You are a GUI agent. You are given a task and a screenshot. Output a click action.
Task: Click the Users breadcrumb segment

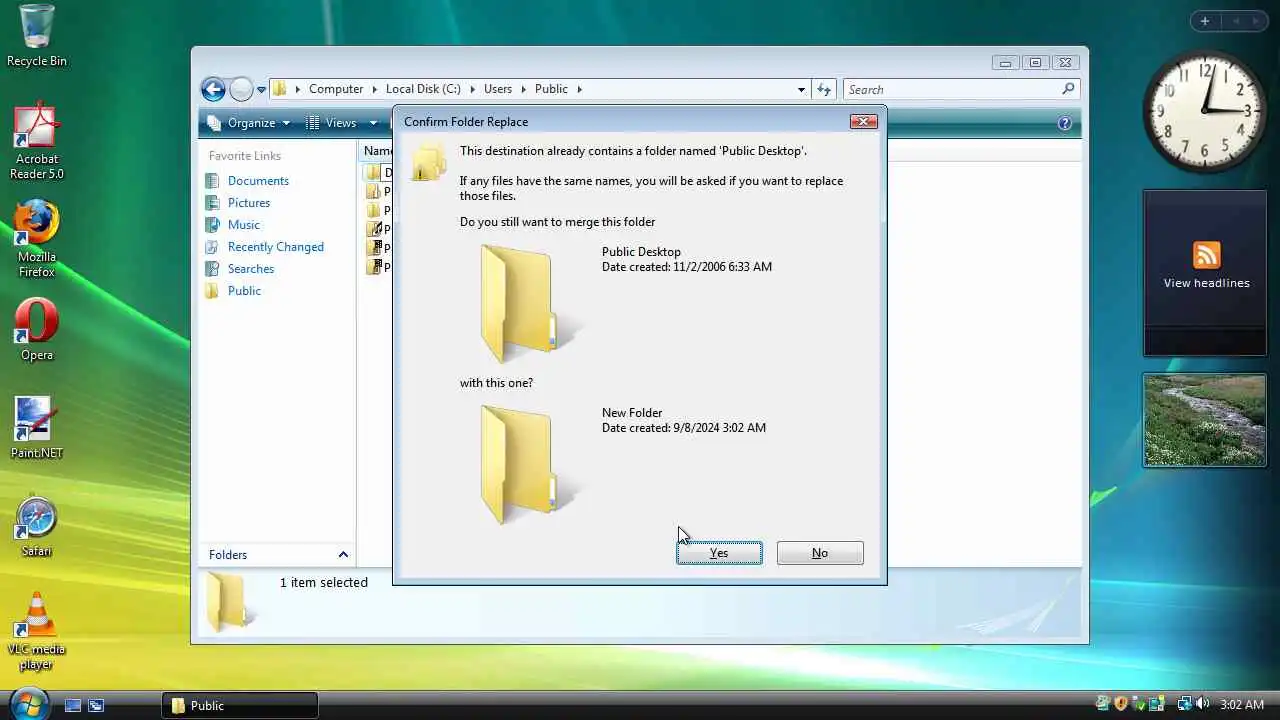[x=498, y=89]
